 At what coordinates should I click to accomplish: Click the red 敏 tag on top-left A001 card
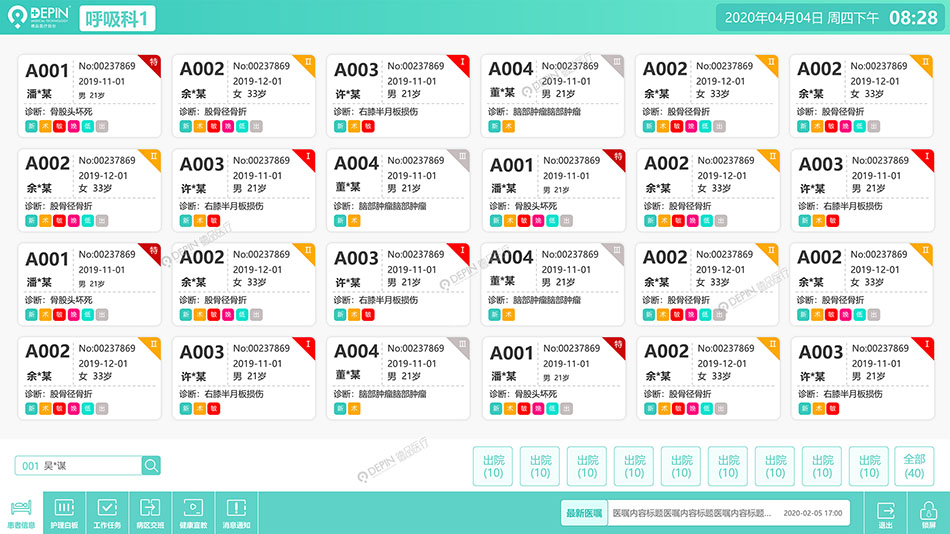coord(60,127)
